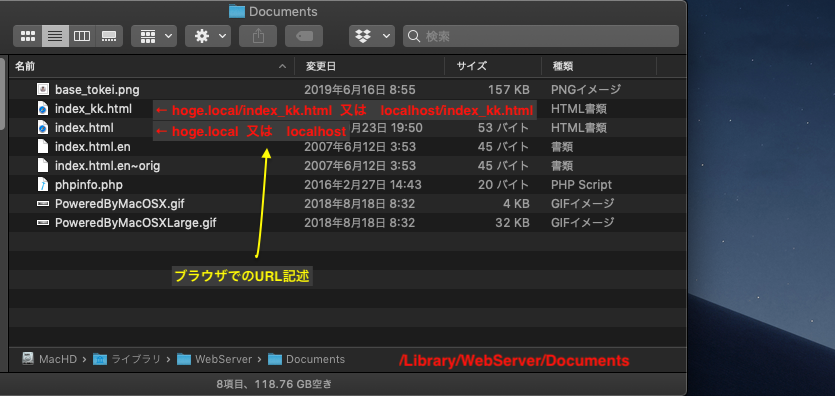Click the HTML書類 type of index_kk.html

click(x=579, y=109)
